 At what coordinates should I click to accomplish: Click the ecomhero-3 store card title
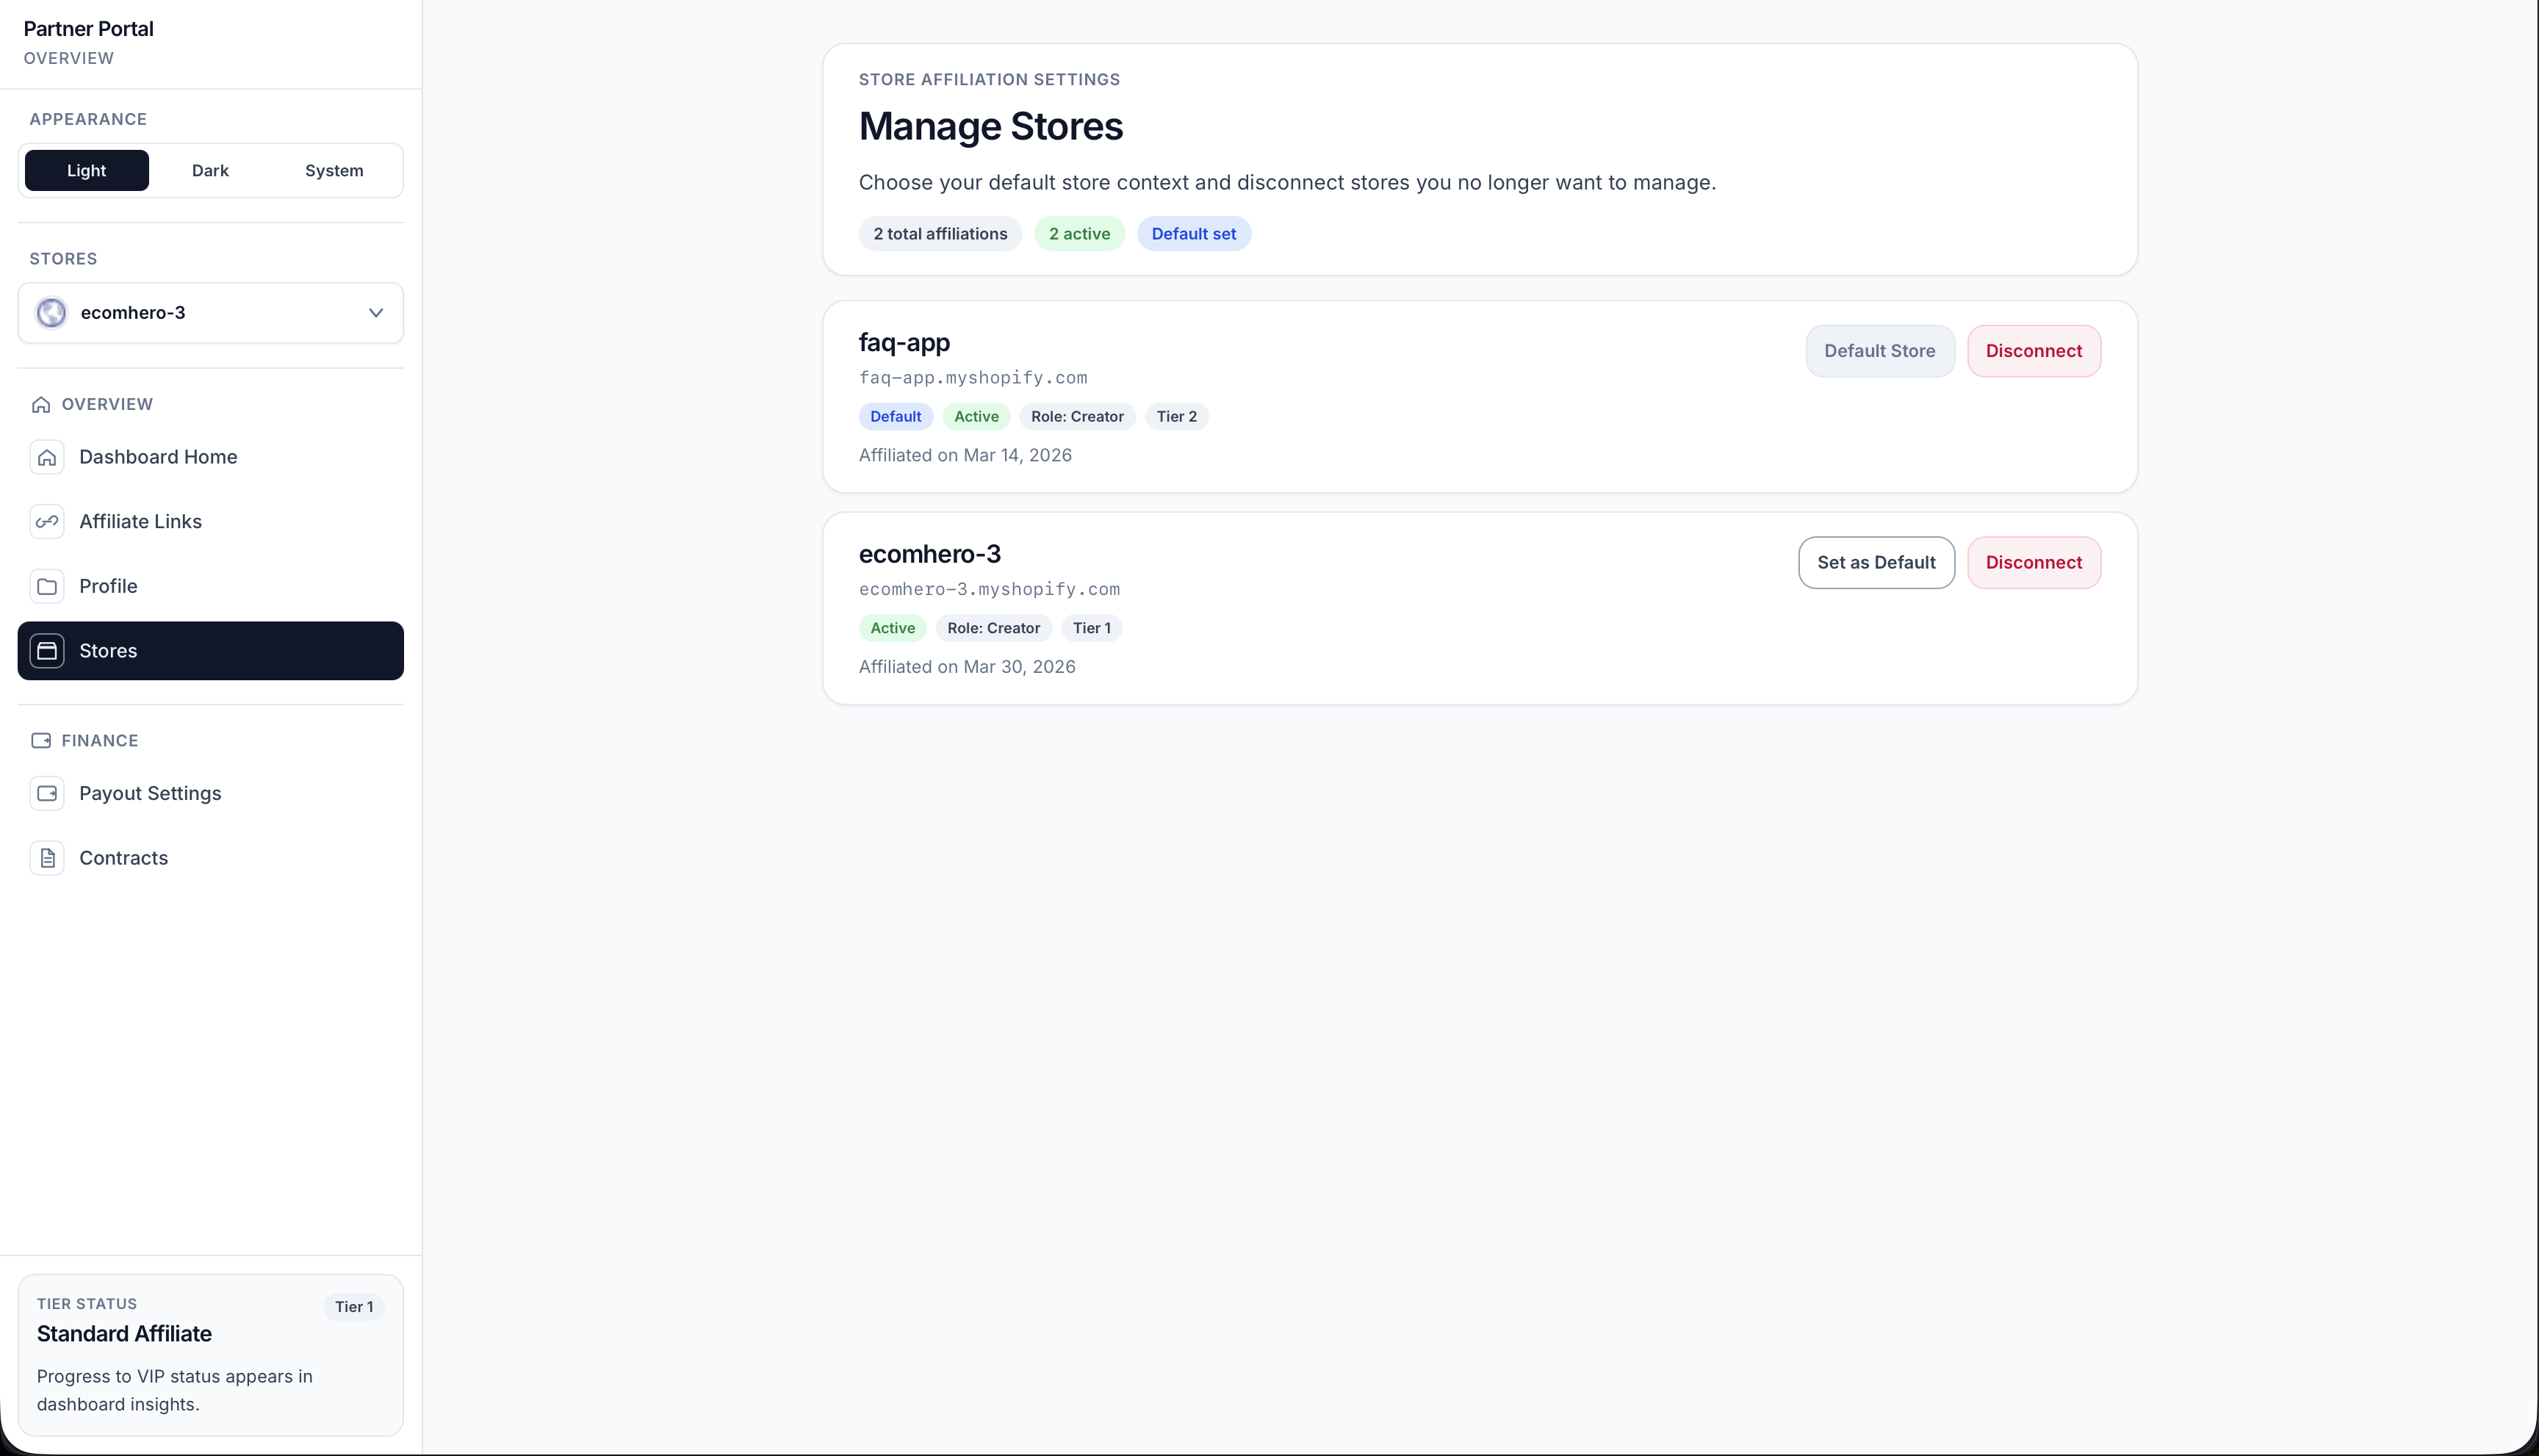click(930, 554)
